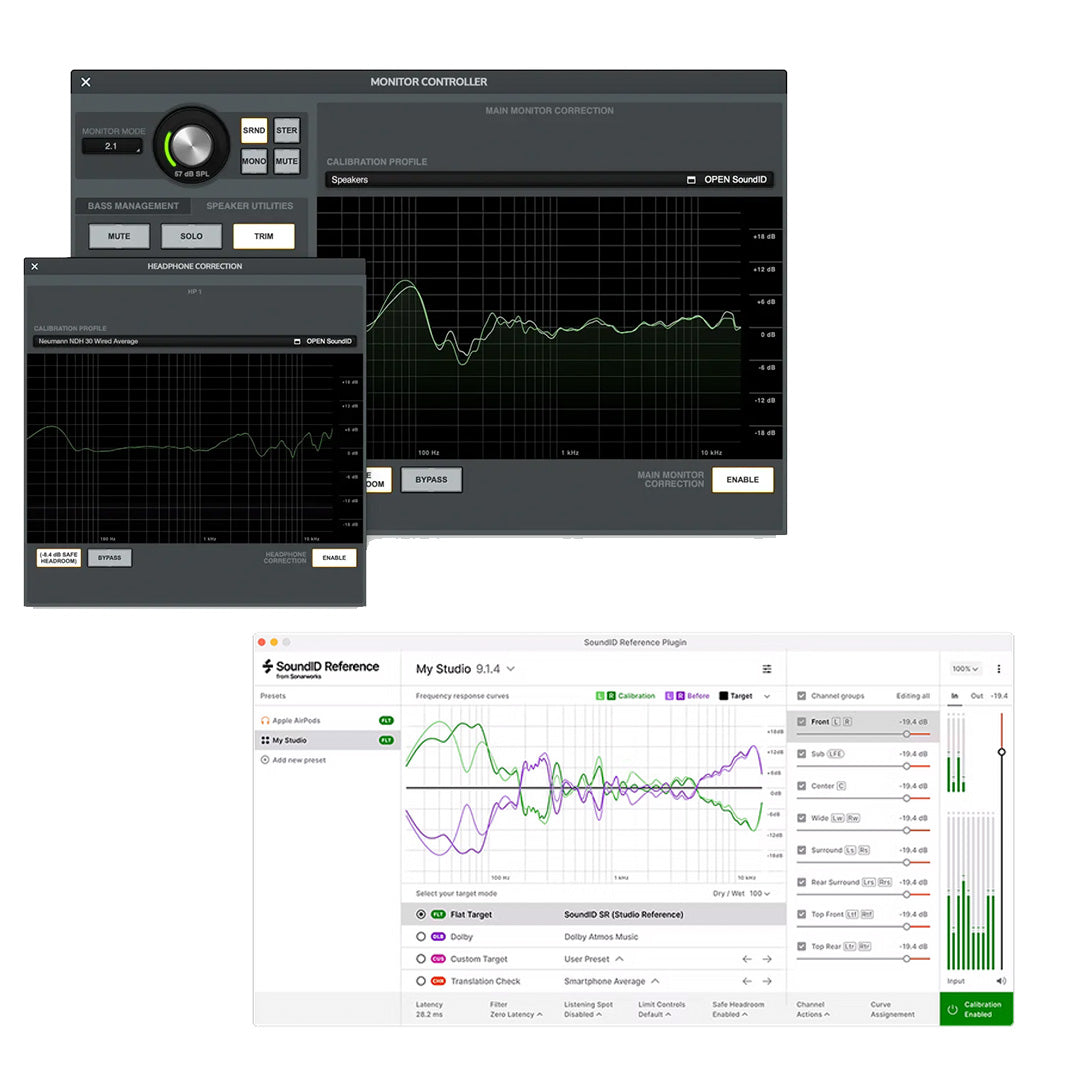Click the green Calibration Enabled power icon
Viewport: 1080px width, 1080px height.
(954, 1007)
